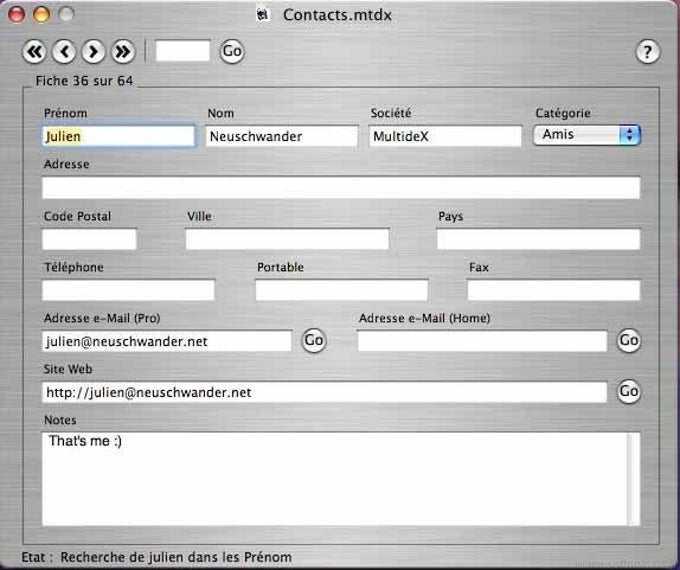Click the Ville input field
The height and width of the screenshot is (570, 680).
(x=287, y=239)
